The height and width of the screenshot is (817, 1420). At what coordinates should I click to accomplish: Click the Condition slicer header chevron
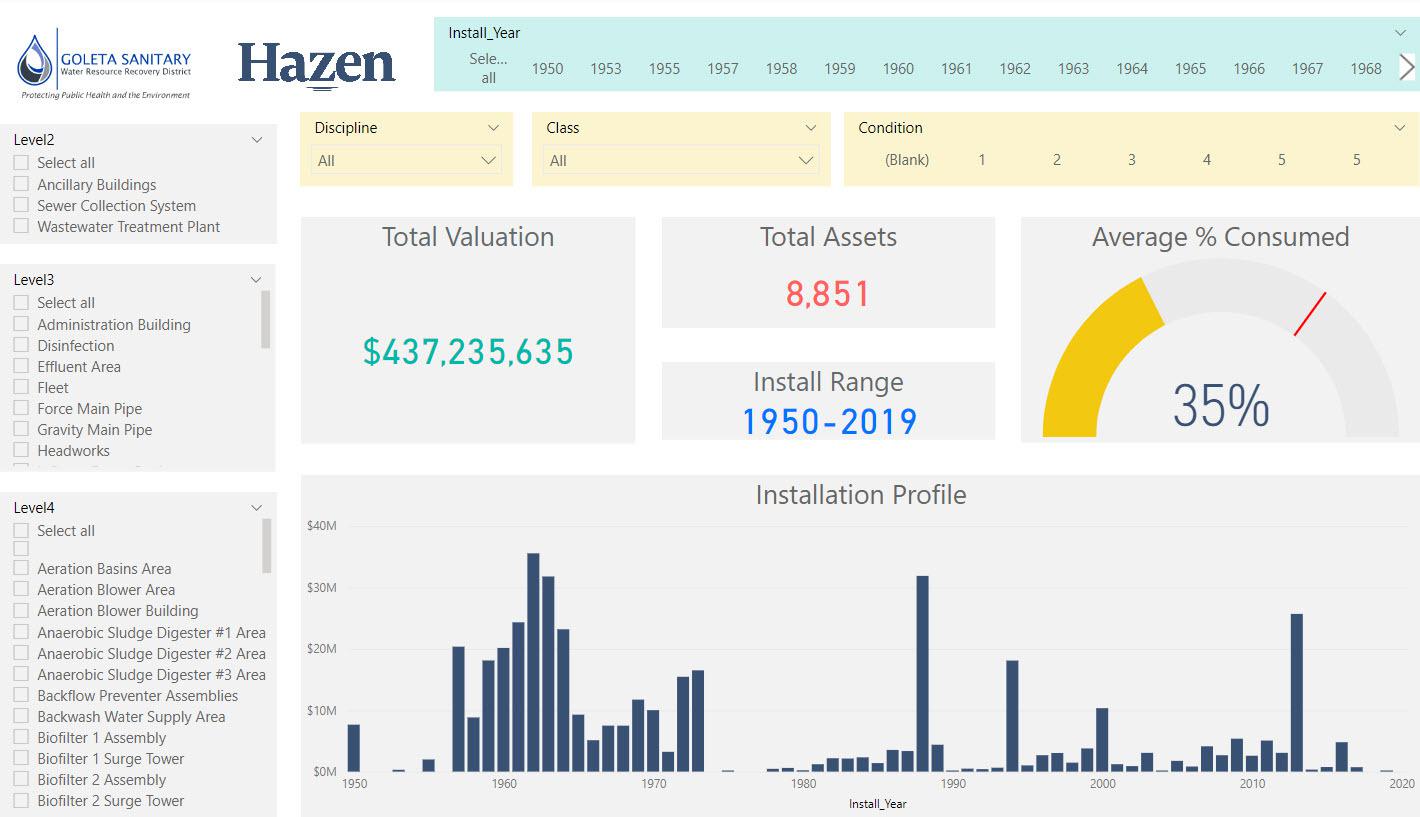tap(1400, 128)
